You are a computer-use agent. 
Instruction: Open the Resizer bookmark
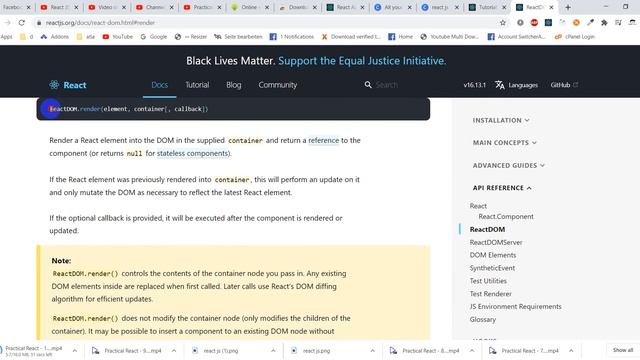(x=191, y=37)
